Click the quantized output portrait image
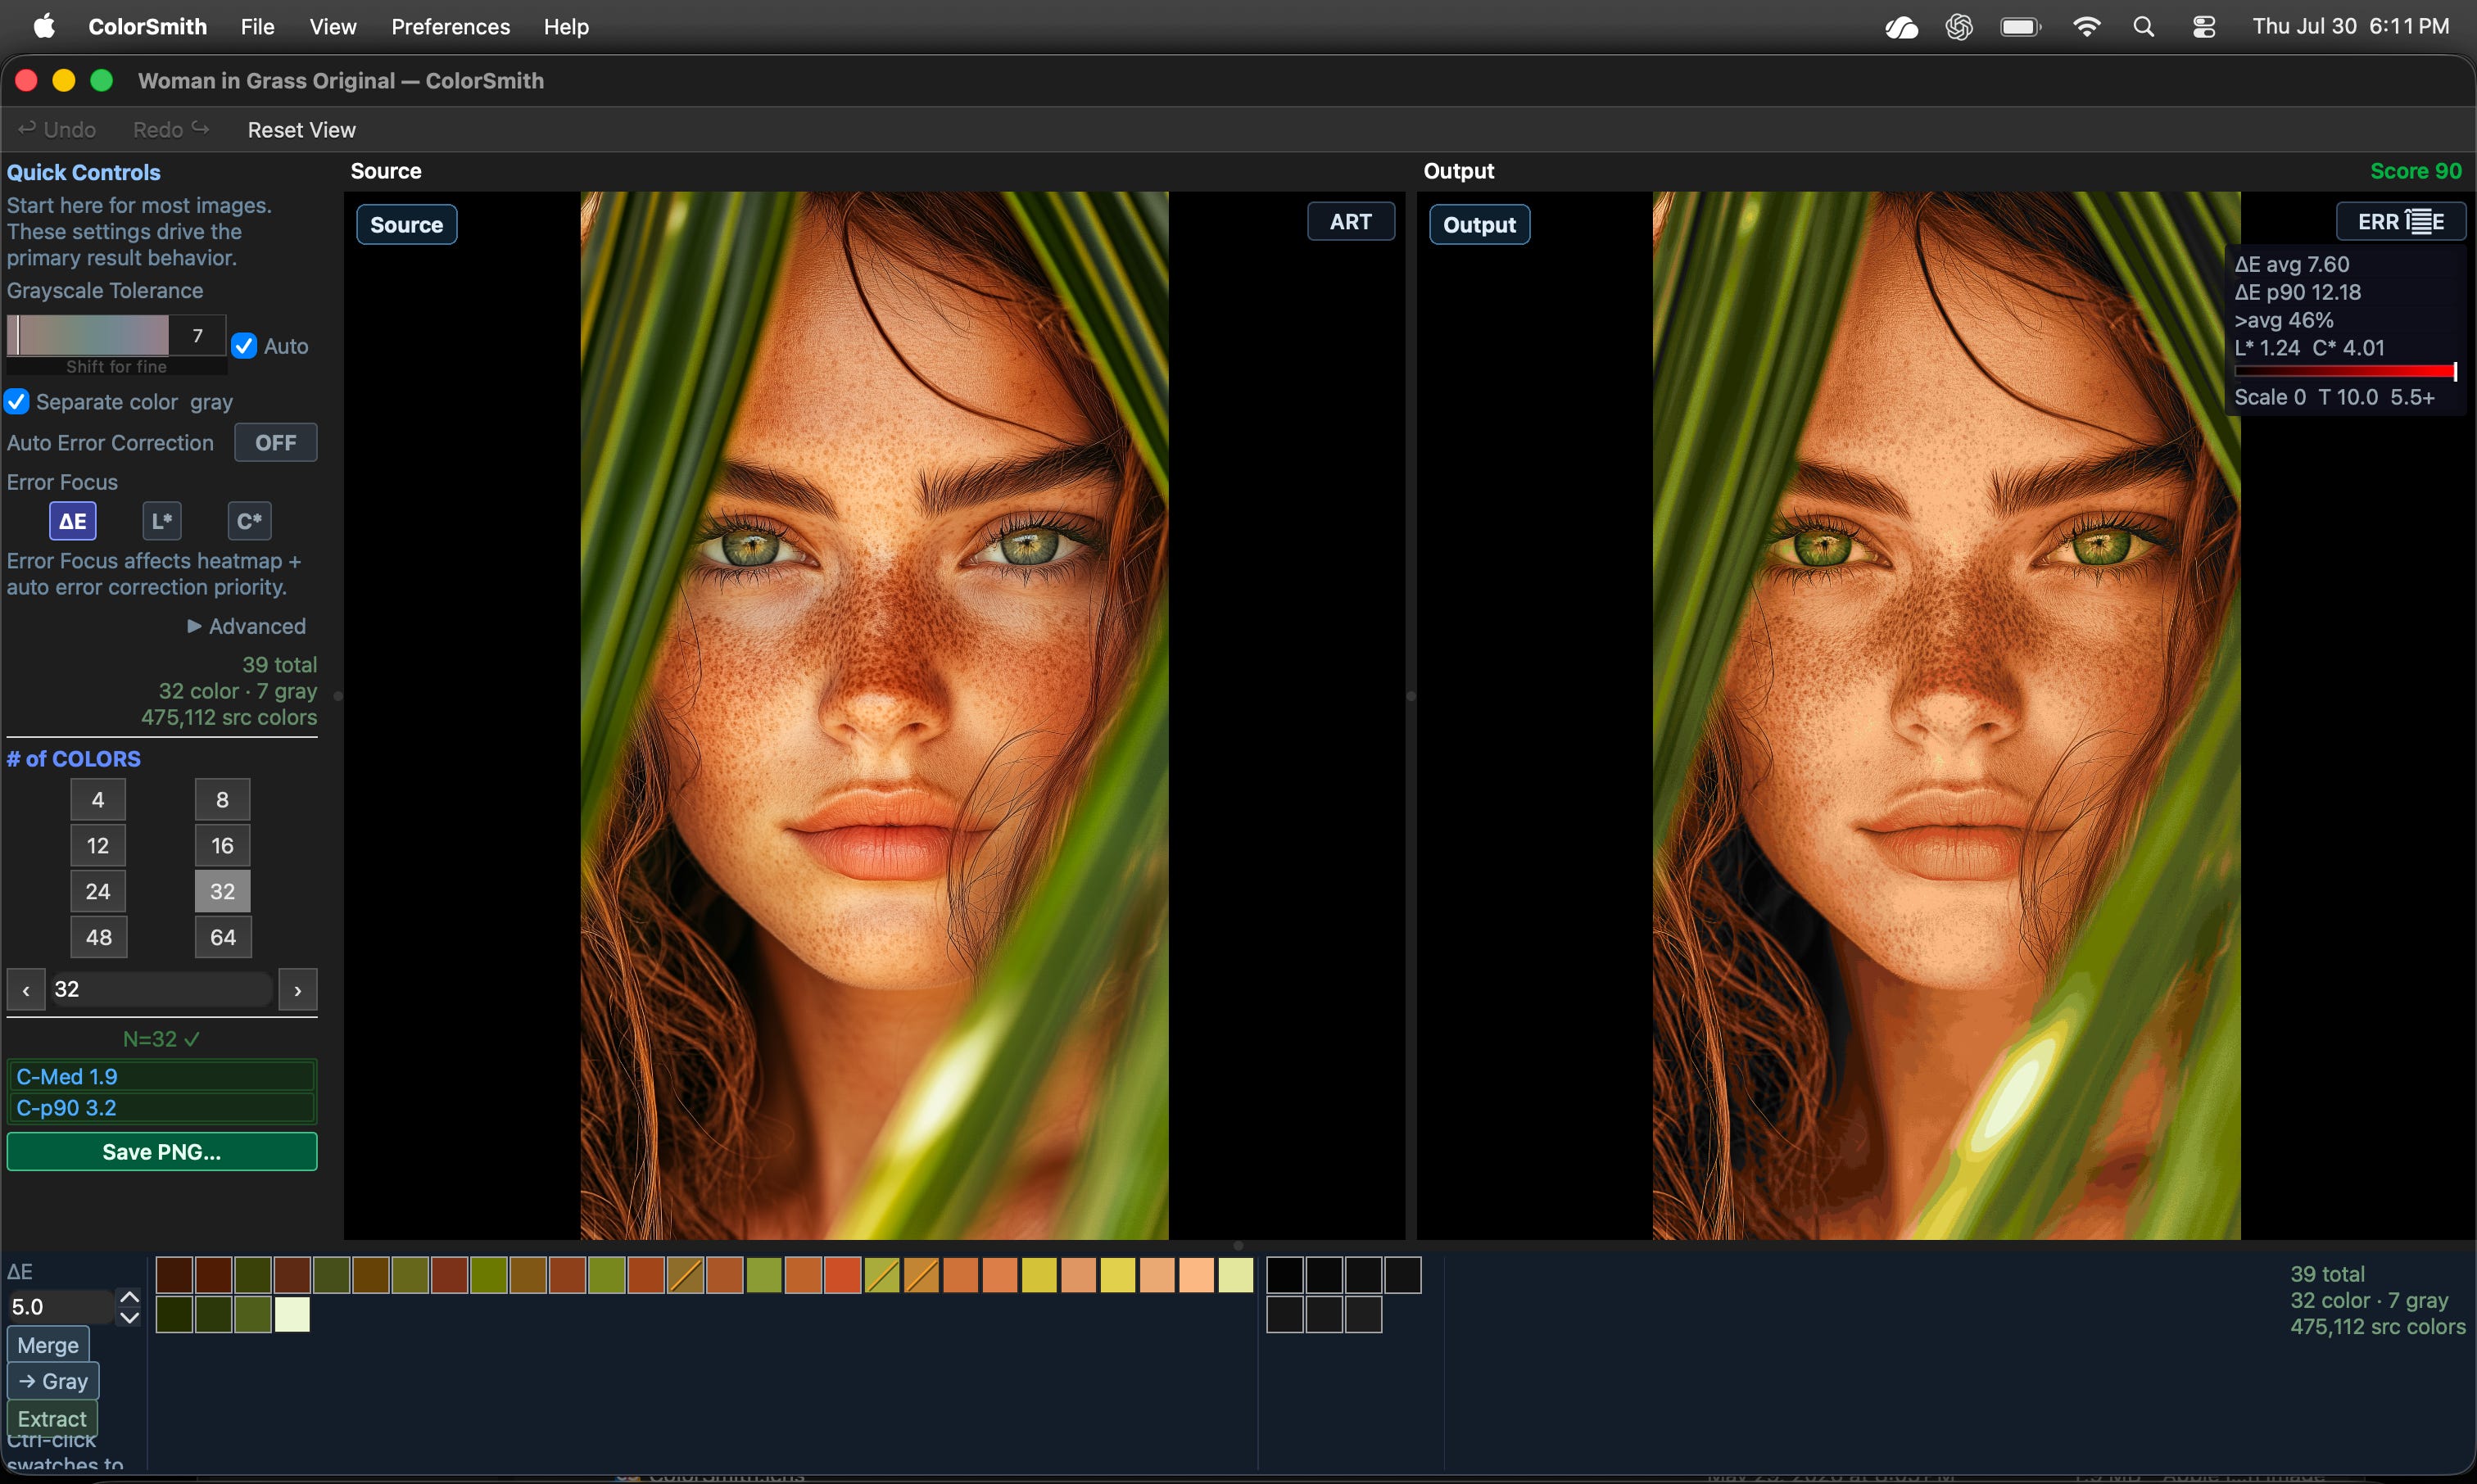The height and width of the screenshot is (1484, 2477). pyautogui.click(x=1946, y=716)
